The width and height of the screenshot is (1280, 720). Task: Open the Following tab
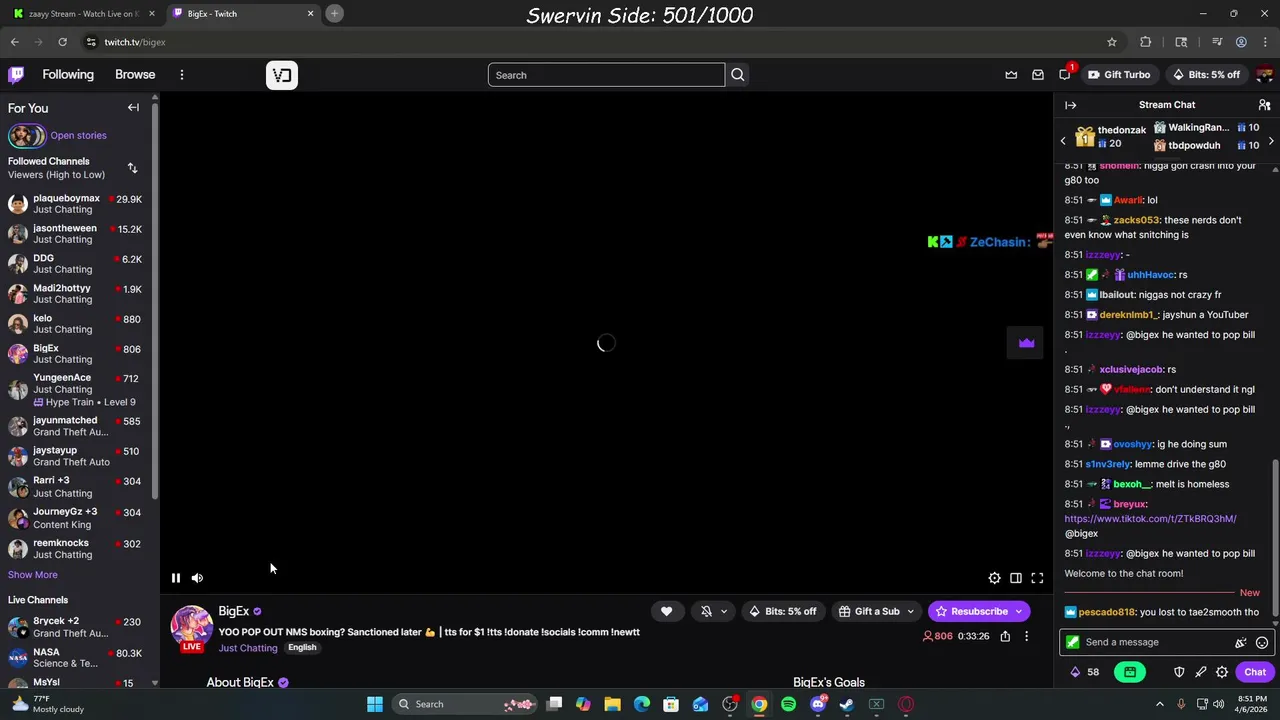(68, 75)
